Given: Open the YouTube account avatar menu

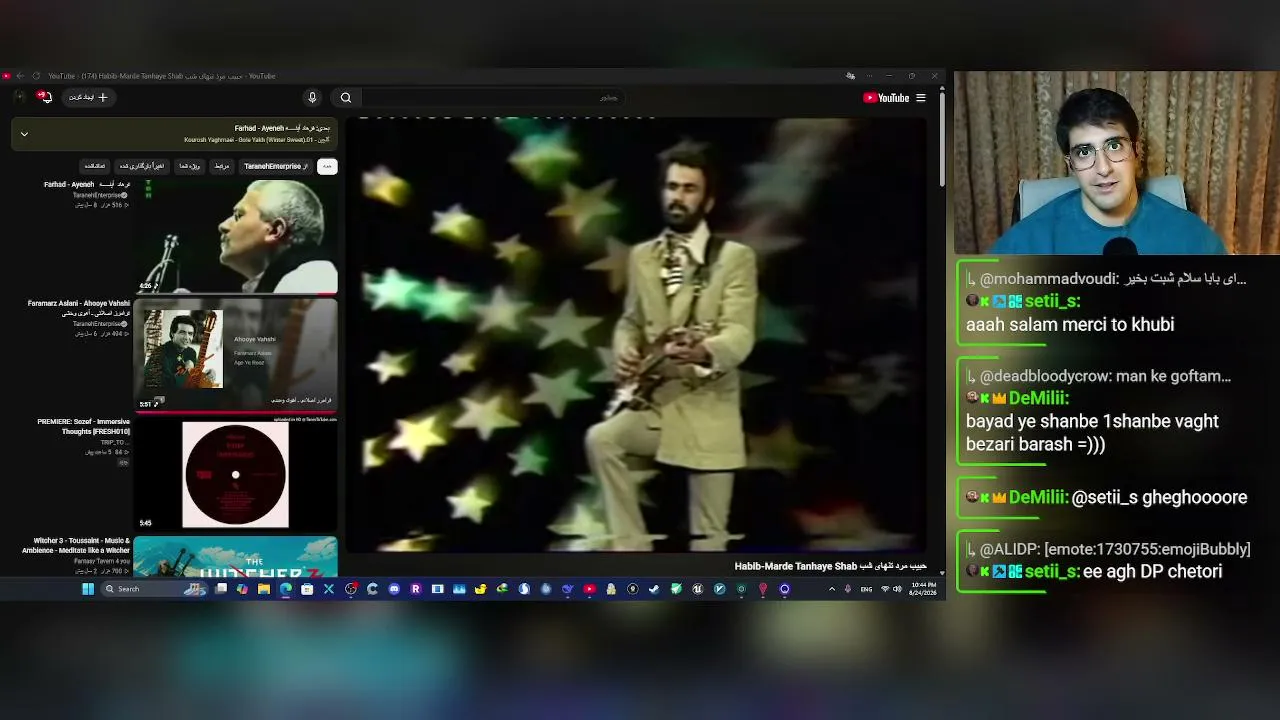Looking at the screenshot, I should (20, 97).
